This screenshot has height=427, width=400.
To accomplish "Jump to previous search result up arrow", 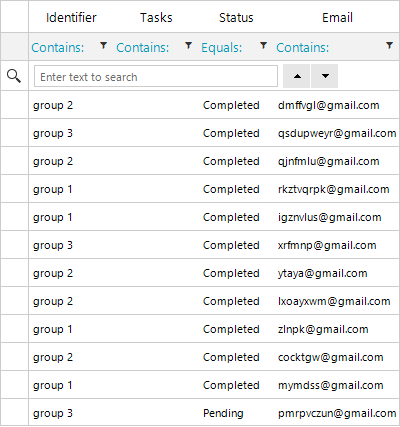I will point(297,76).
